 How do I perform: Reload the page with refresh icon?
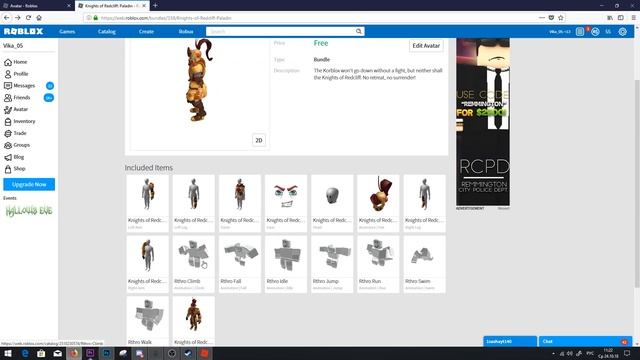point(28,18)
